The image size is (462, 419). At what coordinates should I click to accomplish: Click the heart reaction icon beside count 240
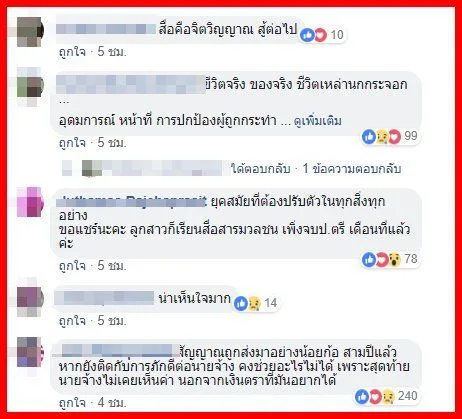click(x=375, y=396)
